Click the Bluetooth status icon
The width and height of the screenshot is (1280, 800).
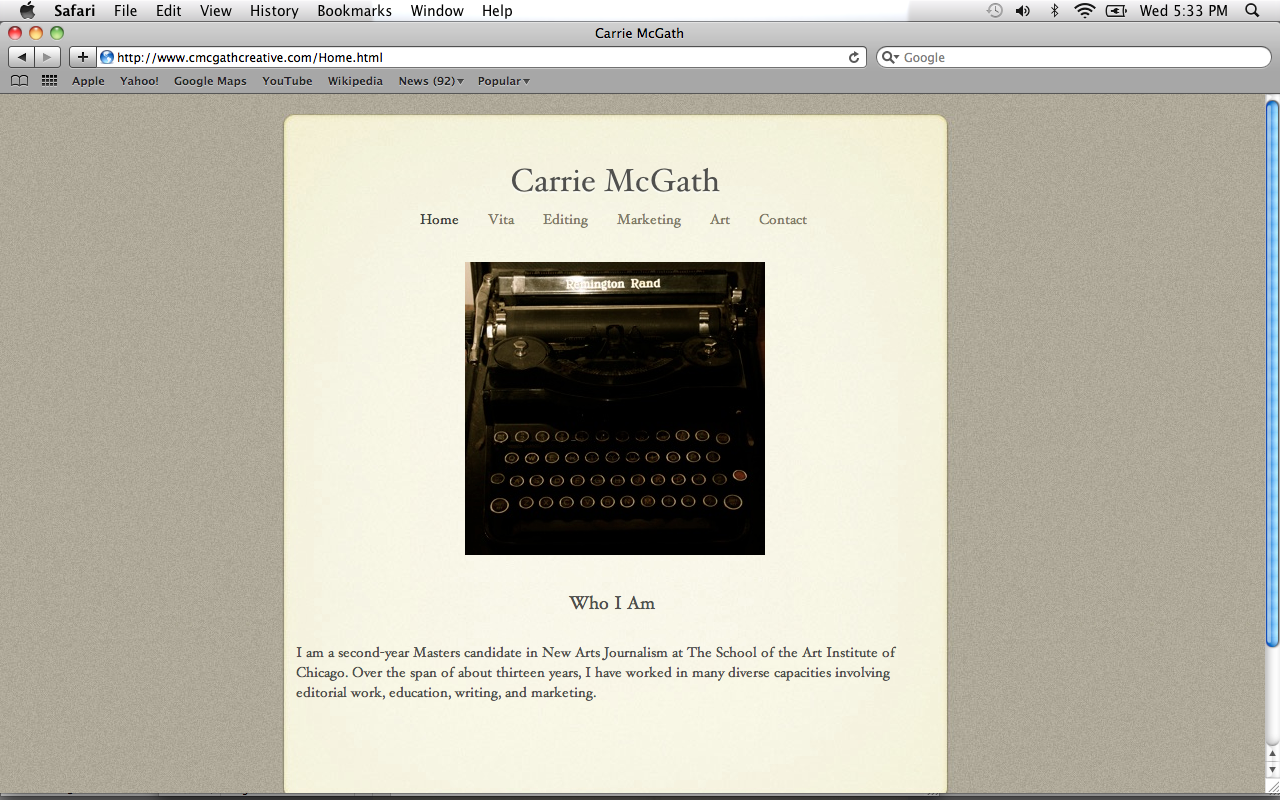tap(1054, 11)
